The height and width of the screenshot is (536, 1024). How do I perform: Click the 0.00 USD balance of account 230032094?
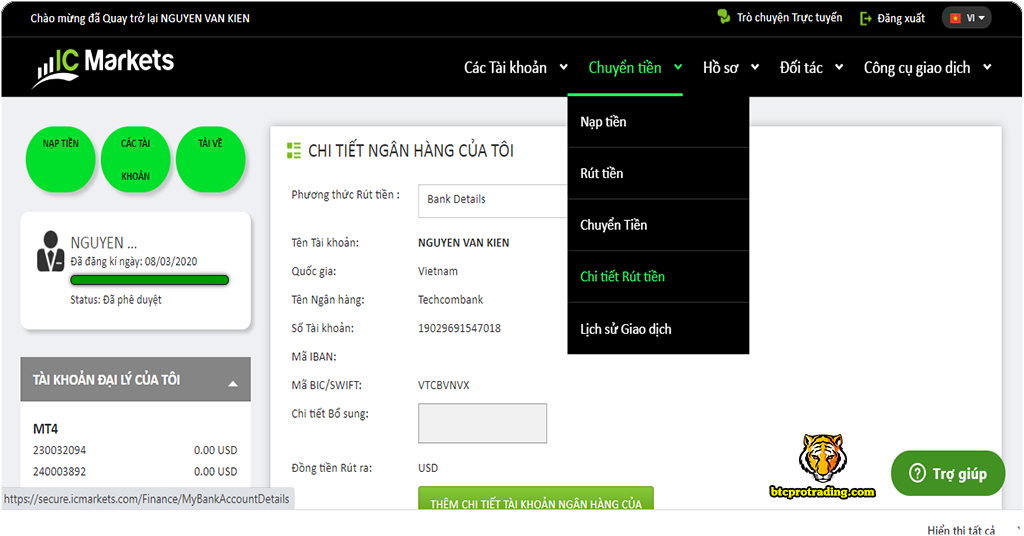pos(216,450)
